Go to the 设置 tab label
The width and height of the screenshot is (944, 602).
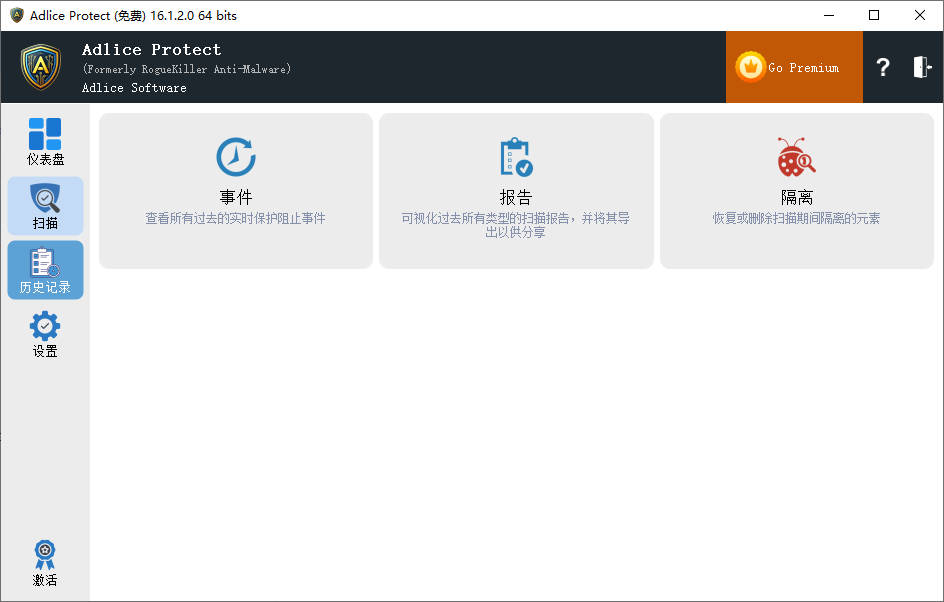[45, 351]
